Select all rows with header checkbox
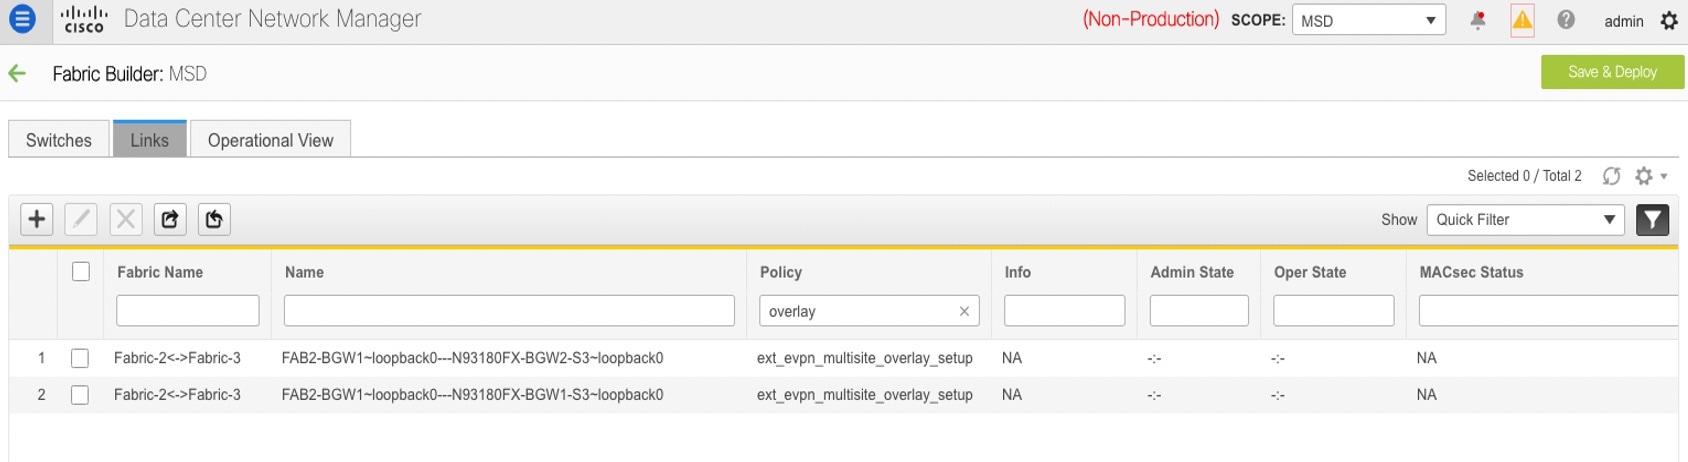 [x=81, y=271]
